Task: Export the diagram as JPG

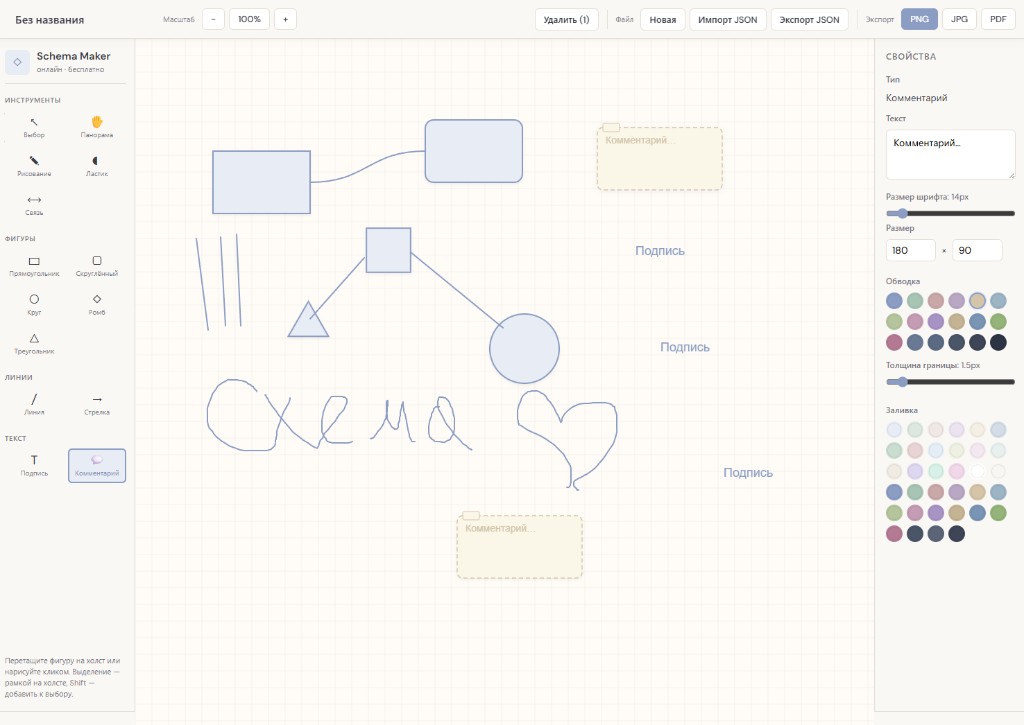Action: (x=959, y=19)
